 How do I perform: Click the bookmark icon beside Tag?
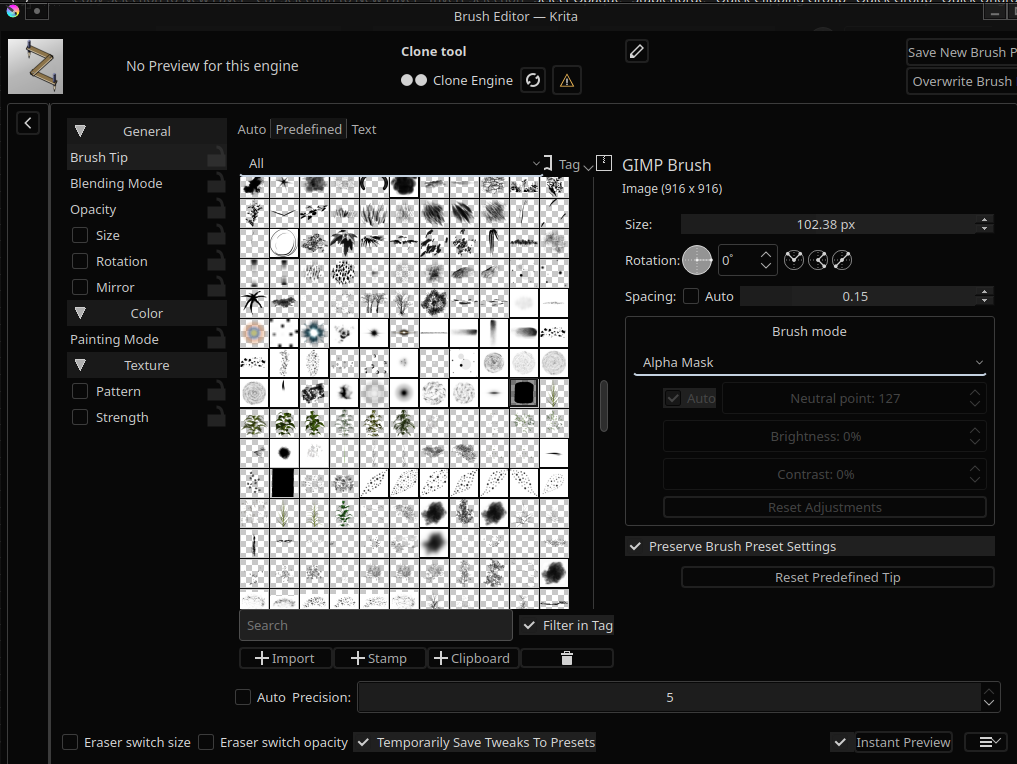click(548, 163)
